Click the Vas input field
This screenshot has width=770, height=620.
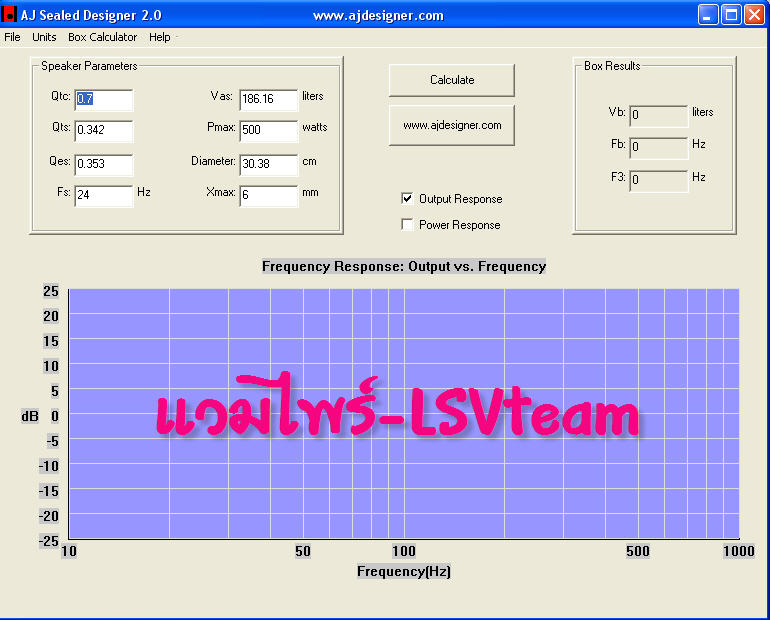269,100
